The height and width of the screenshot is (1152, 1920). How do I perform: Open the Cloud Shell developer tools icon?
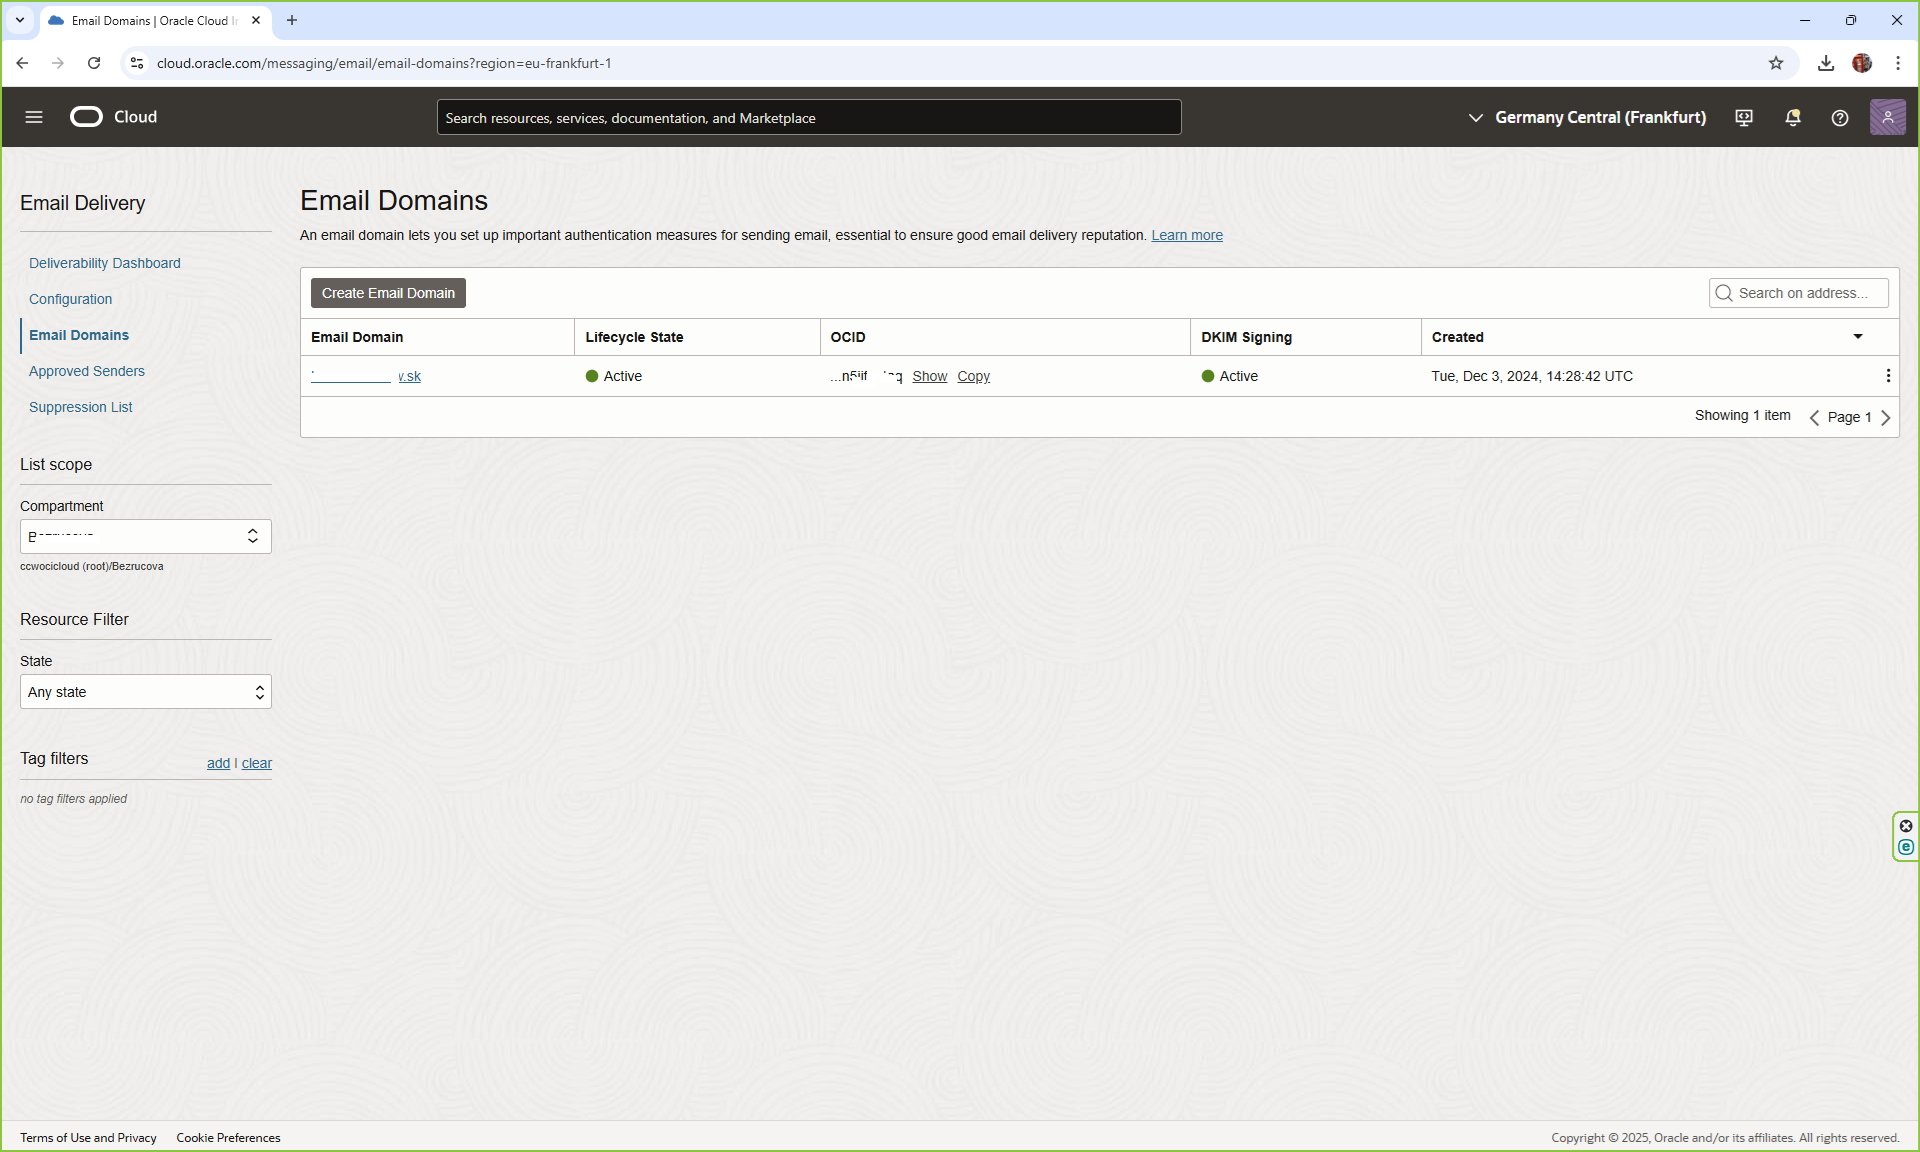pyautogui.click(x=1744, y=118)
